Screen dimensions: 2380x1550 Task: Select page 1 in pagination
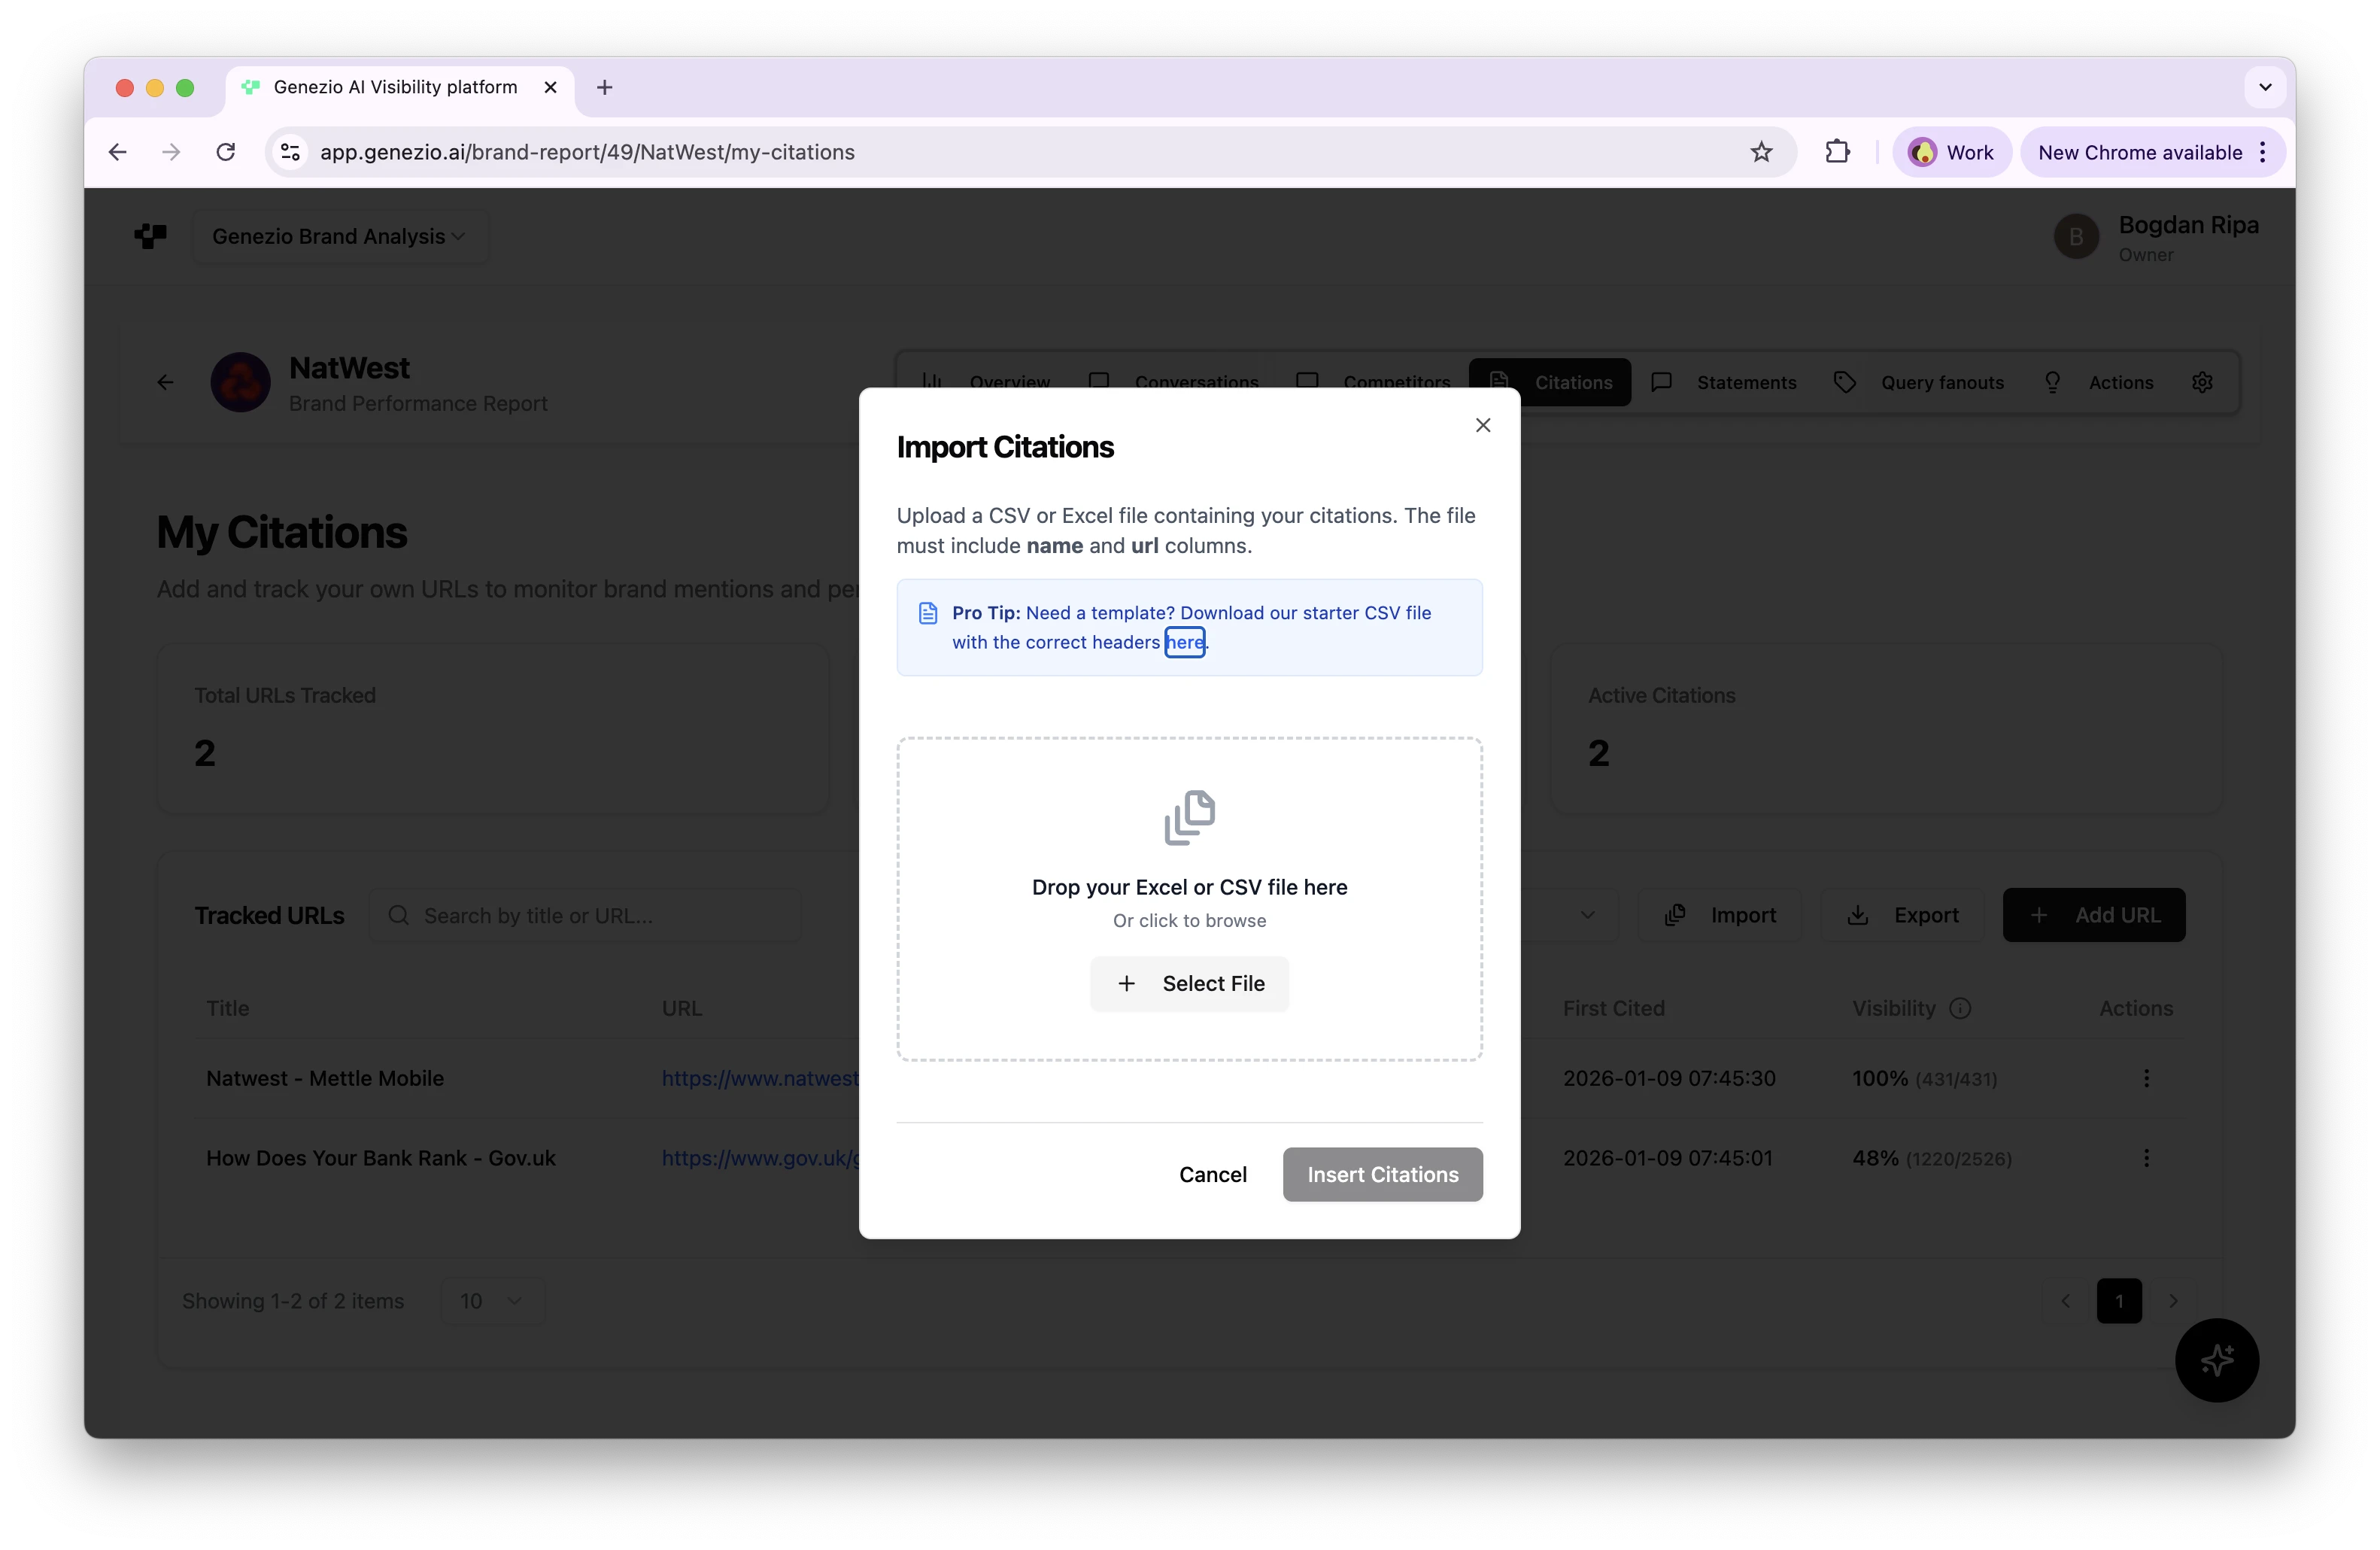pyautogui.click(x=2119, y=1301)
